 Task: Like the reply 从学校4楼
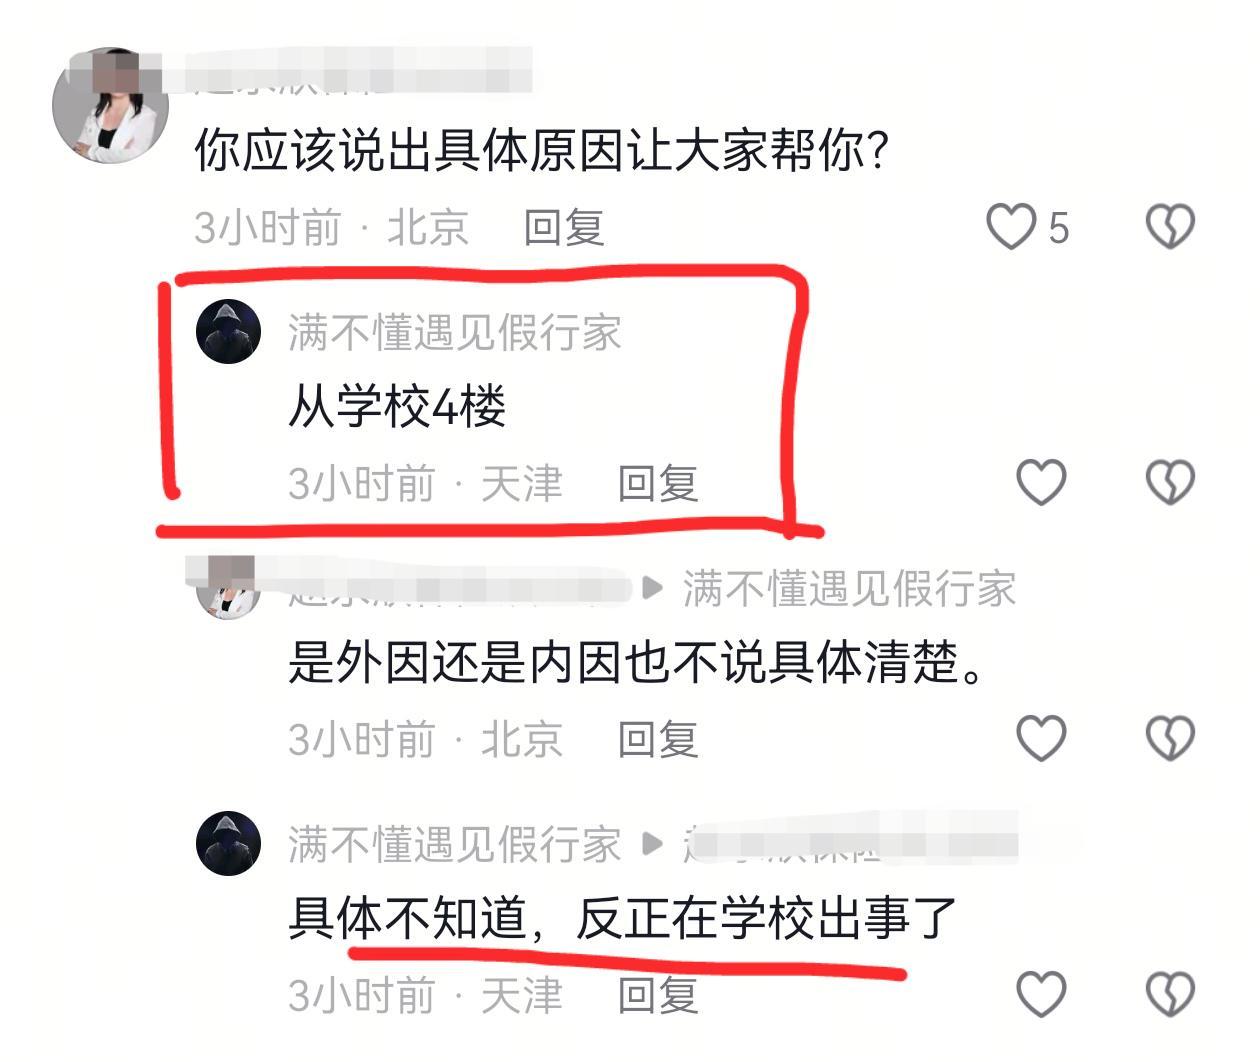[x=1041, y=482]
